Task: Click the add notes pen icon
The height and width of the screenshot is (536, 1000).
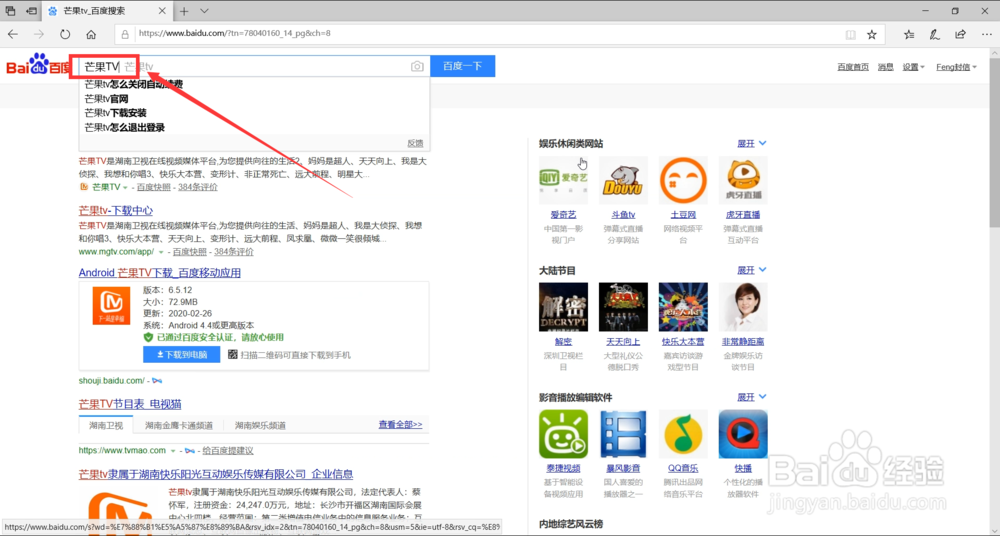Action: (935, 34)
